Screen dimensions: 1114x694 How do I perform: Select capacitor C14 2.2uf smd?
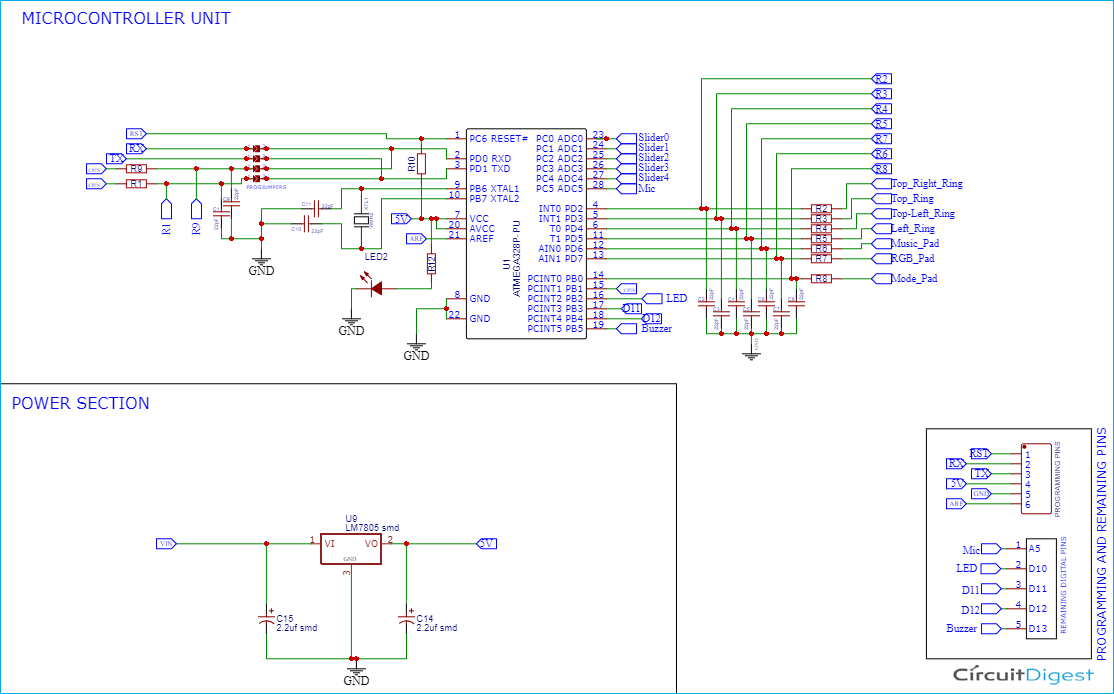click(406, 619)
